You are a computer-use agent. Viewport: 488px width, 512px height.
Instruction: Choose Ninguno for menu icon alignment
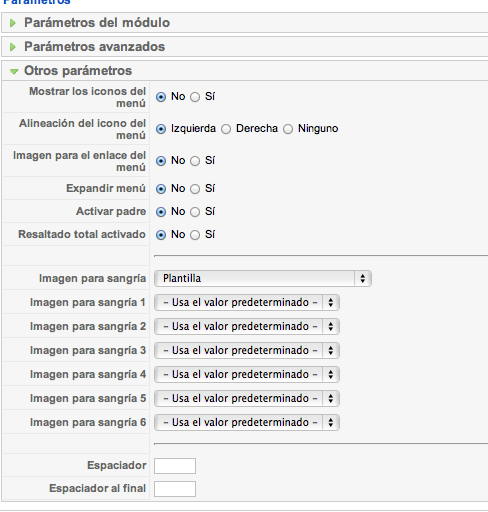[x=288, y=129]
